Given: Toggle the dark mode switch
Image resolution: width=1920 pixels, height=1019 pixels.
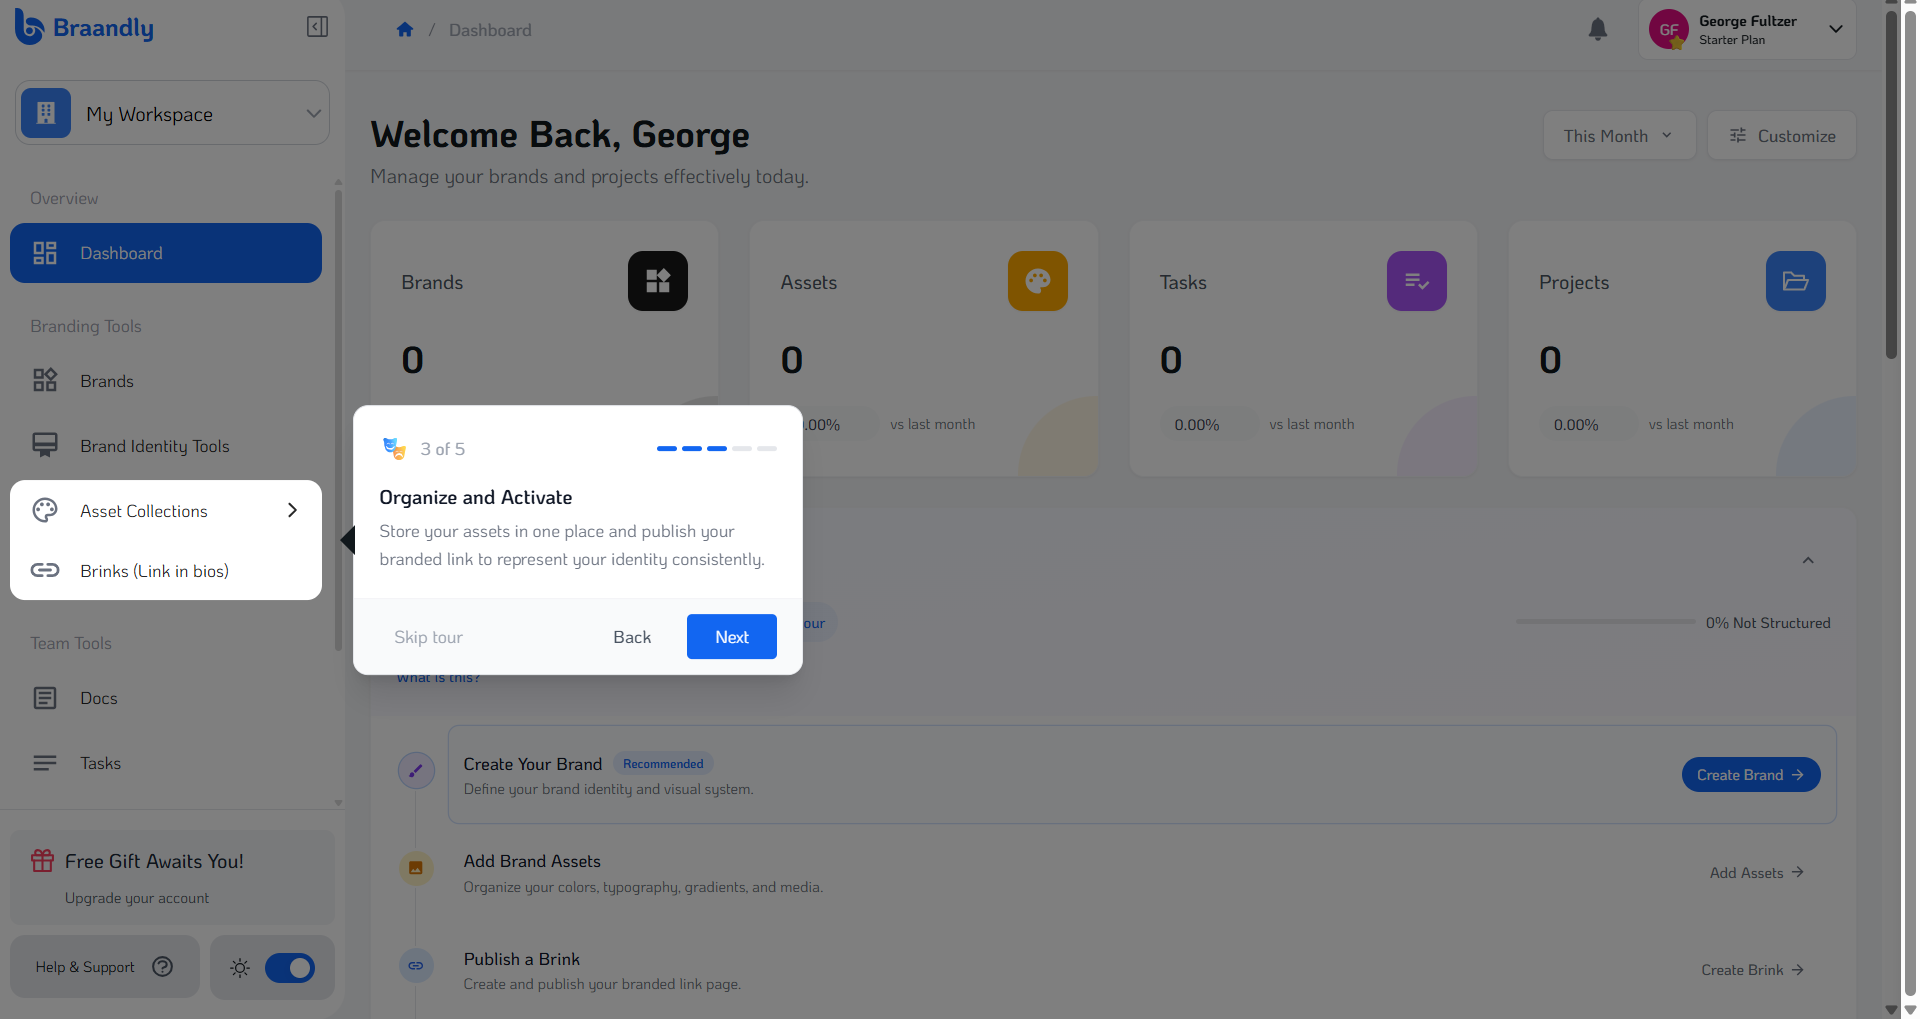Looking at the screenshot, I should coord(290,967).
